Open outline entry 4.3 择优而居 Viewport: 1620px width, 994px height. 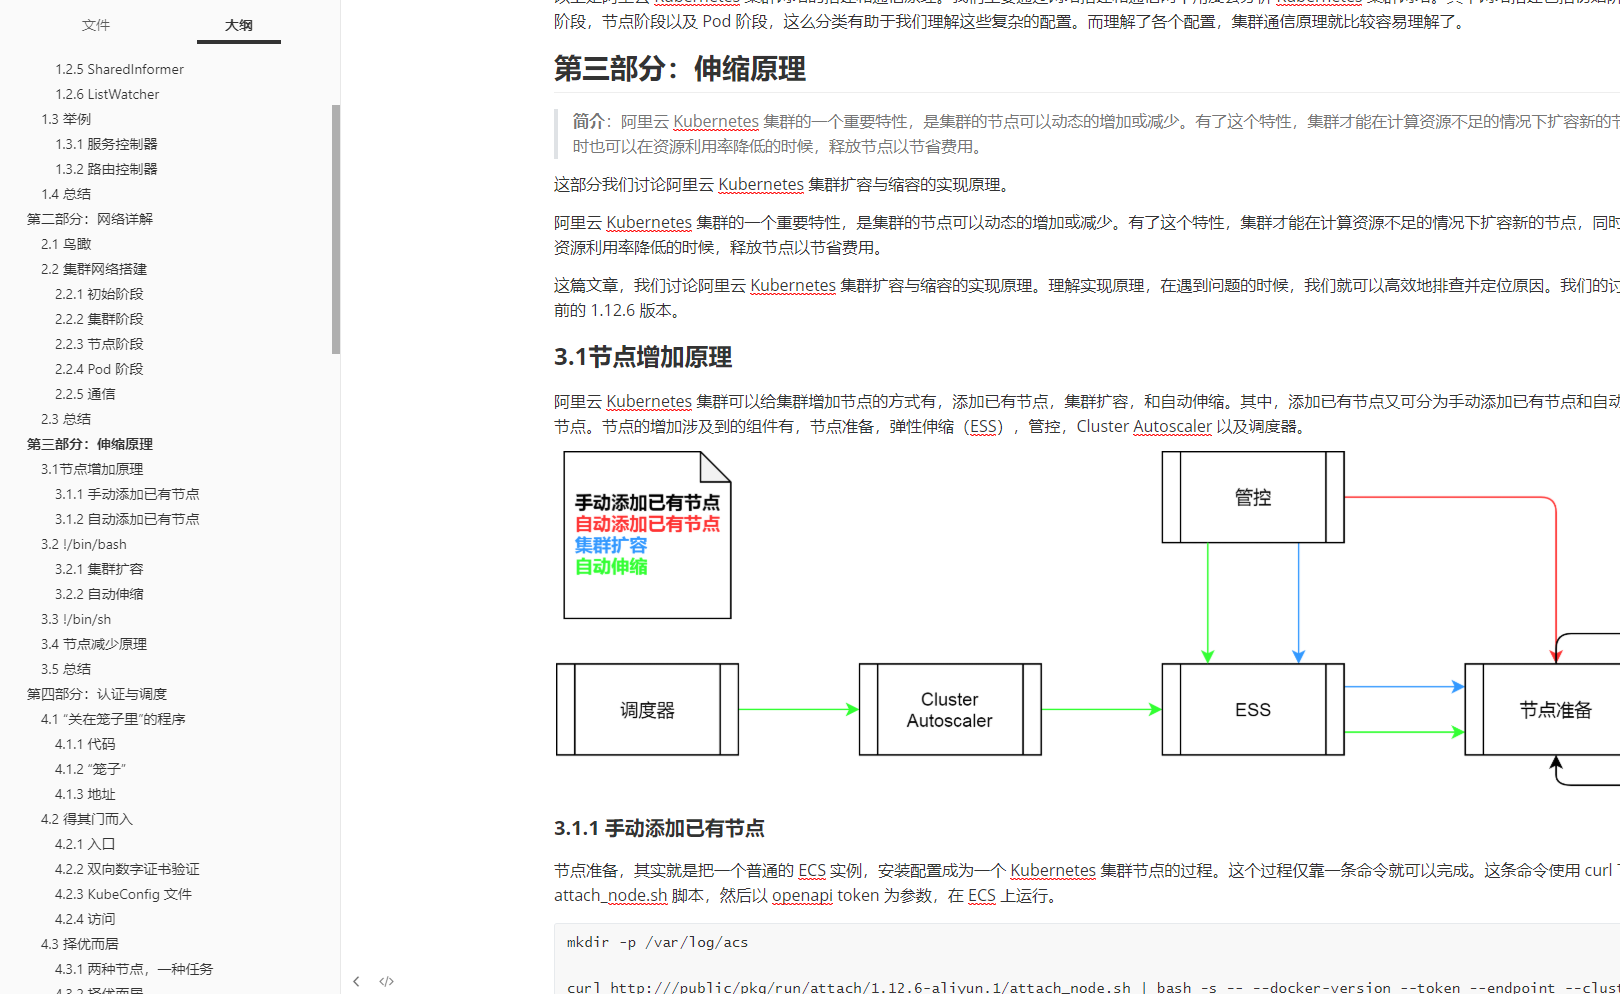point(80,944)
